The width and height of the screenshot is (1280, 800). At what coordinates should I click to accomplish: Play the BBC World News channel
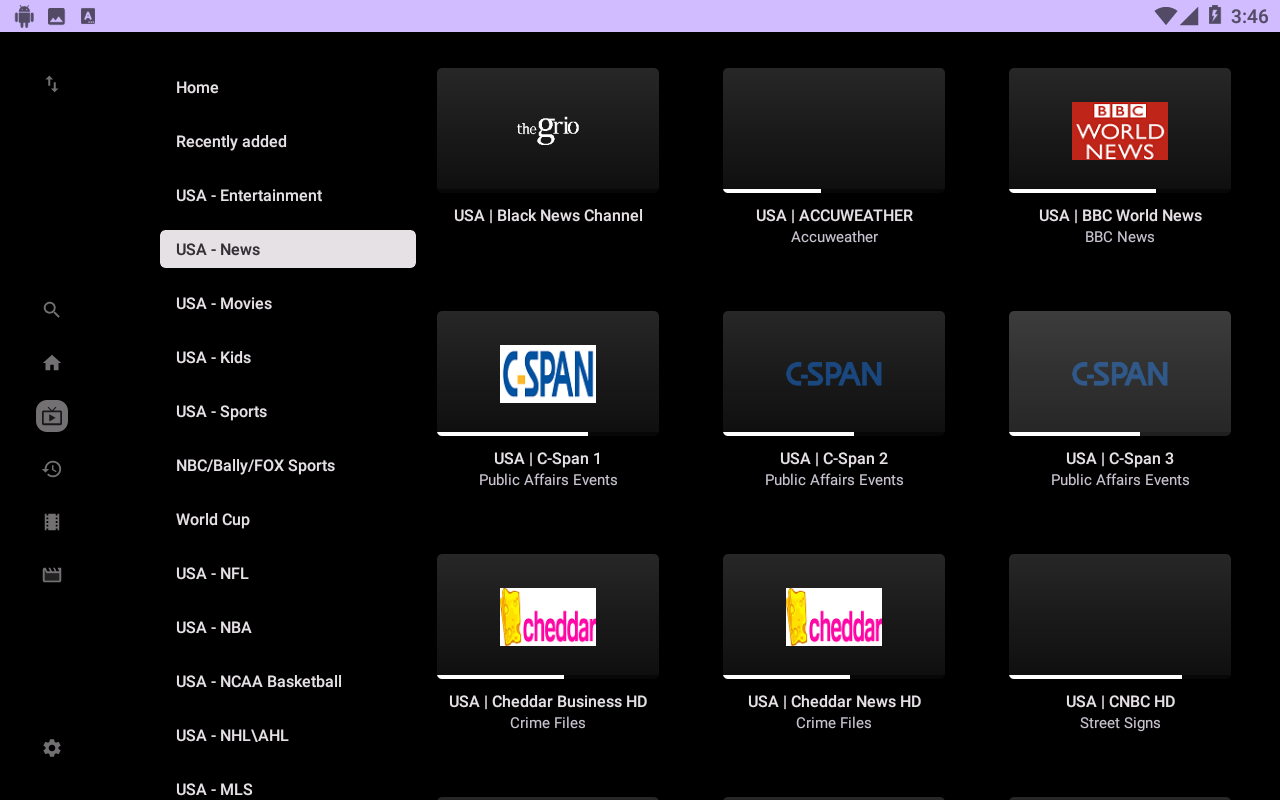coord(1119,130)
